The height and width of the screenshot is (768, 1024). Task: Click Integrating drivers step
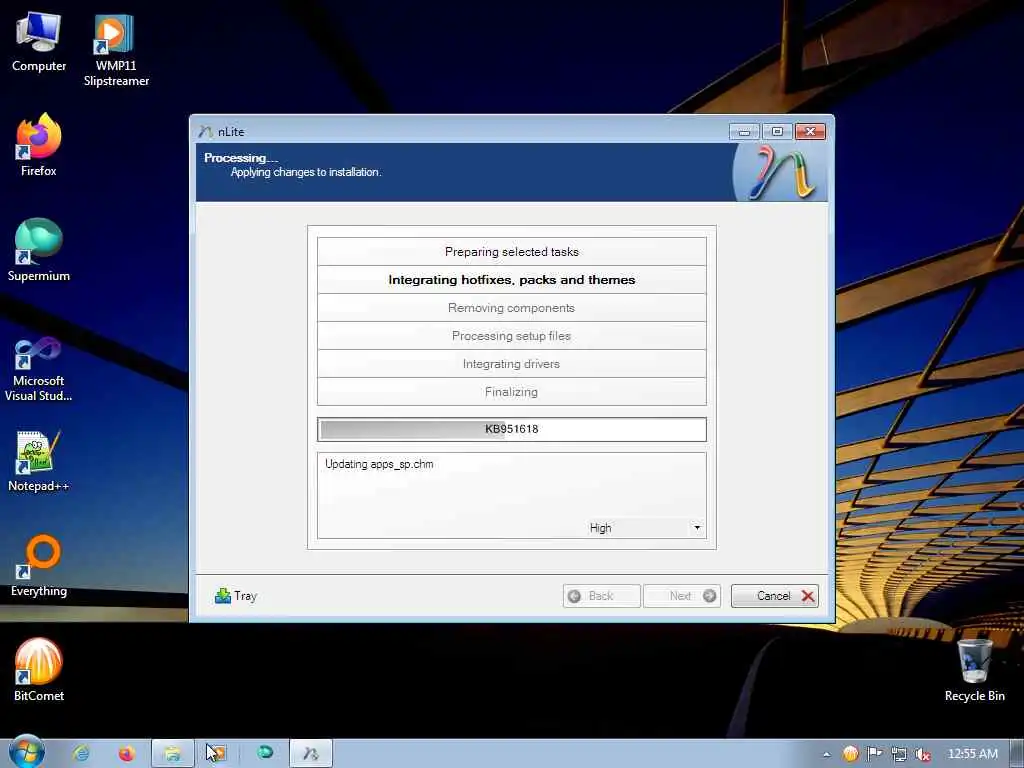click(511, 364)
